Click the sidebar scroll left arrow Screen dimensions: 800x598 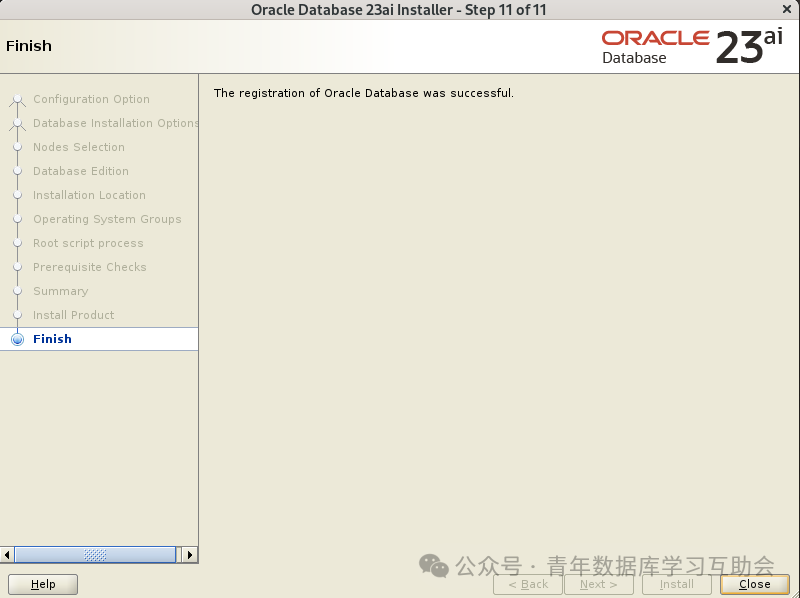tap(7, 555)
